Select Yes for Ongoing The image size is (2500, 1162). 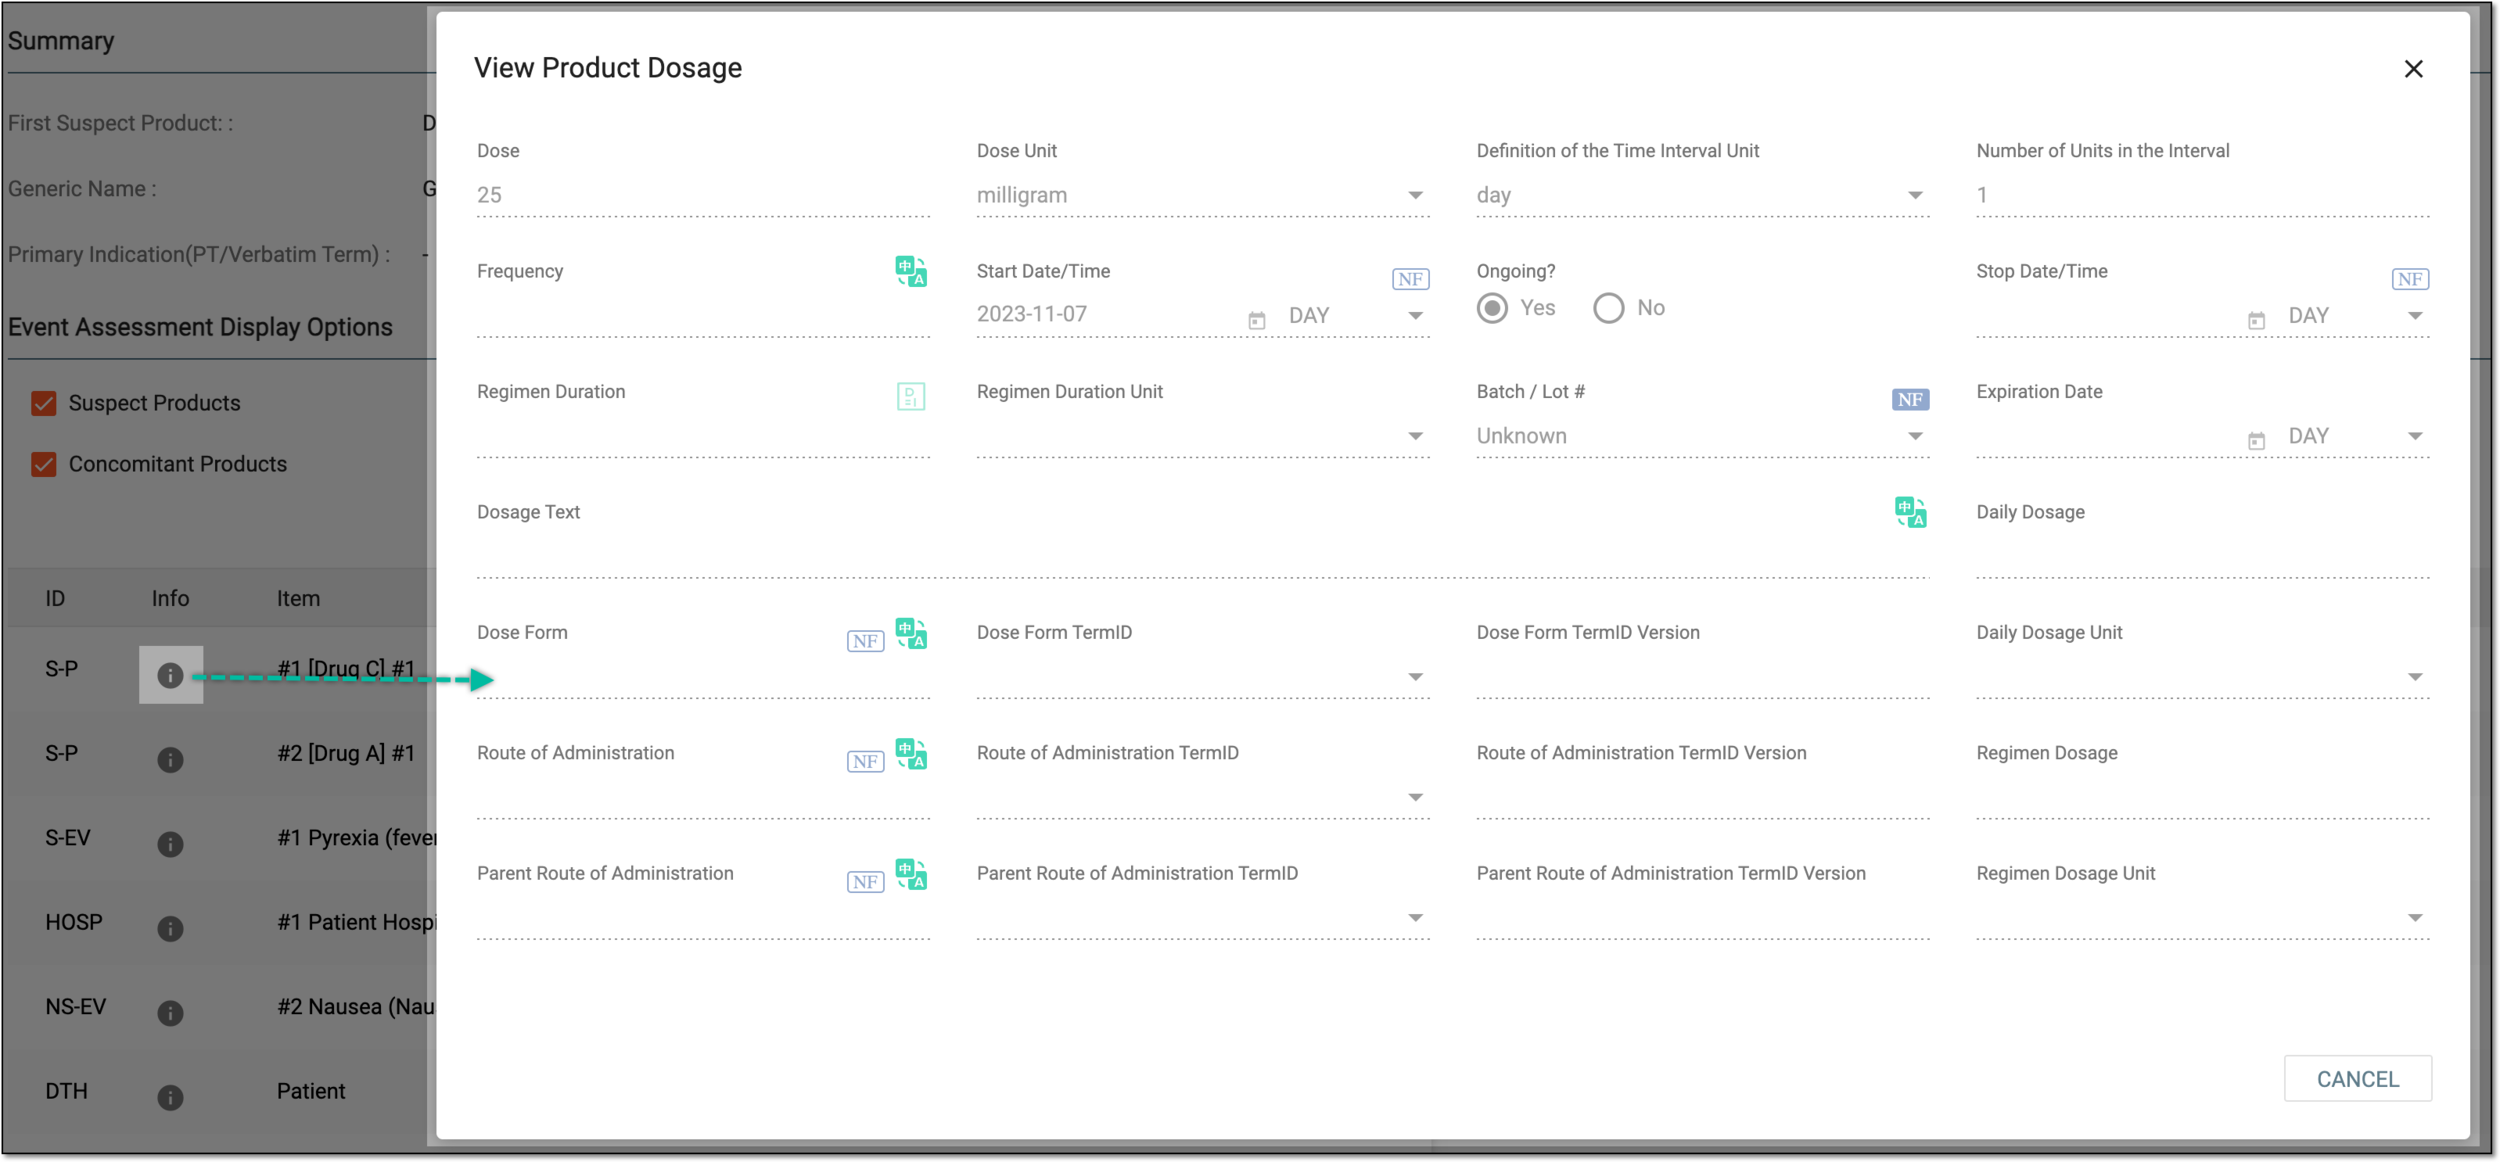pyautogui.click(x=1492, y=308)
